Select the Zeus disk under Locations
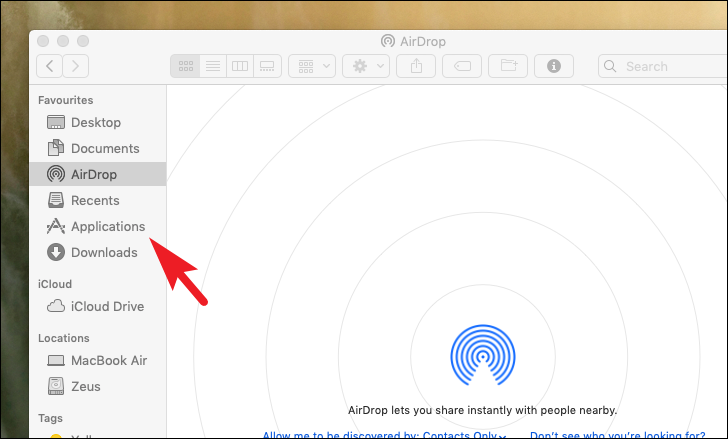This screenshot has height=439, width=728. click(98, 386)
